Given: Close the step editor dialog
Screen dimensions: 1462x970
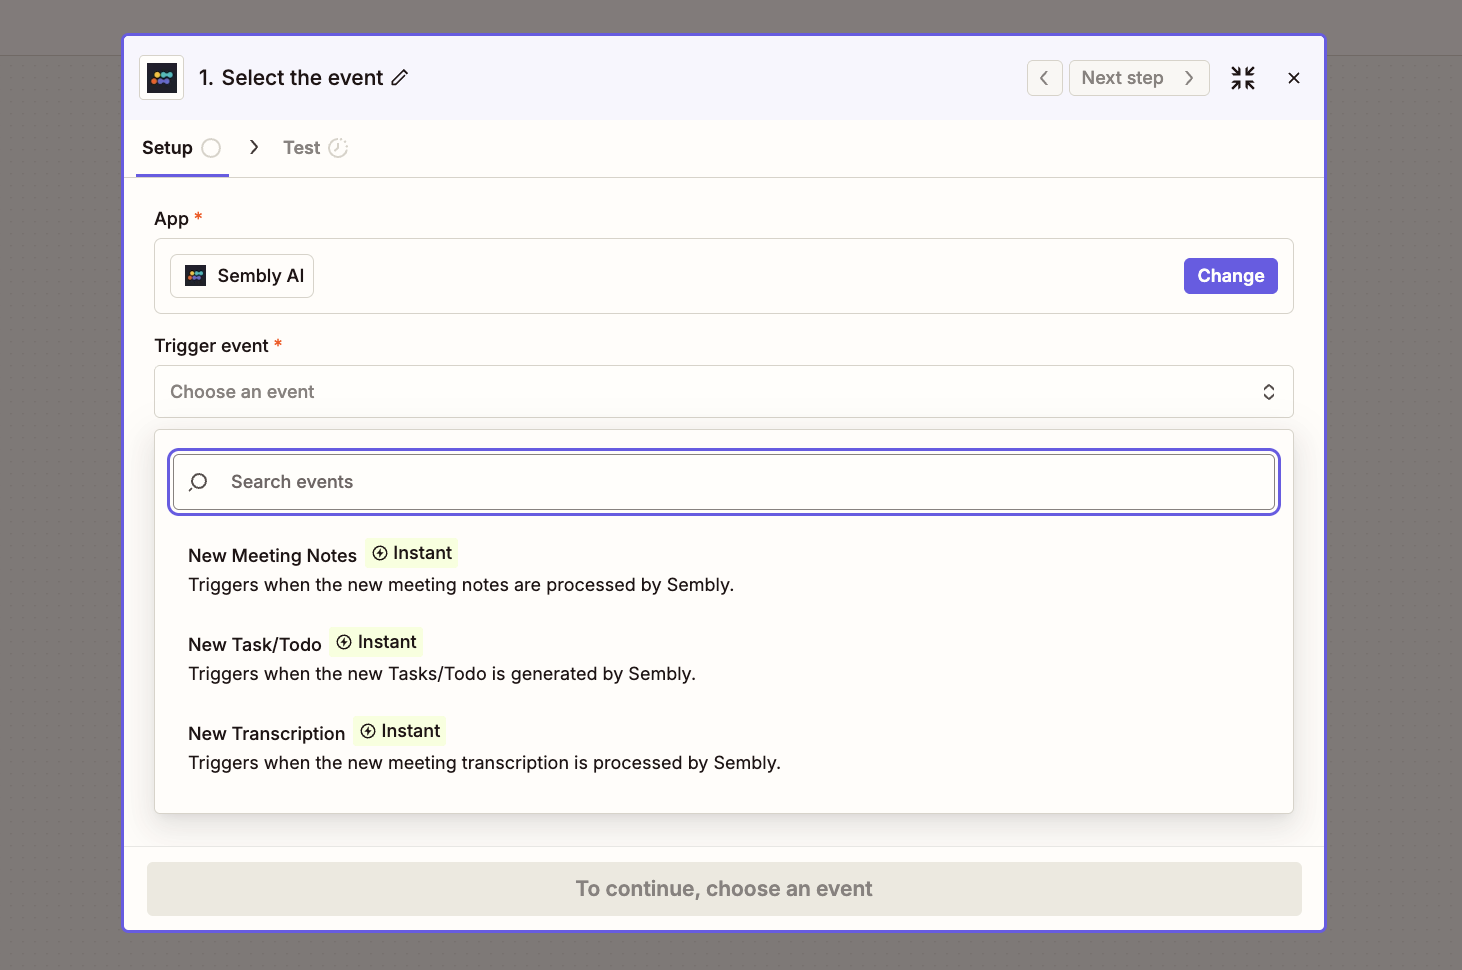Looking at the screenshot, I should pyautogui.click(x=1294, y=78).
